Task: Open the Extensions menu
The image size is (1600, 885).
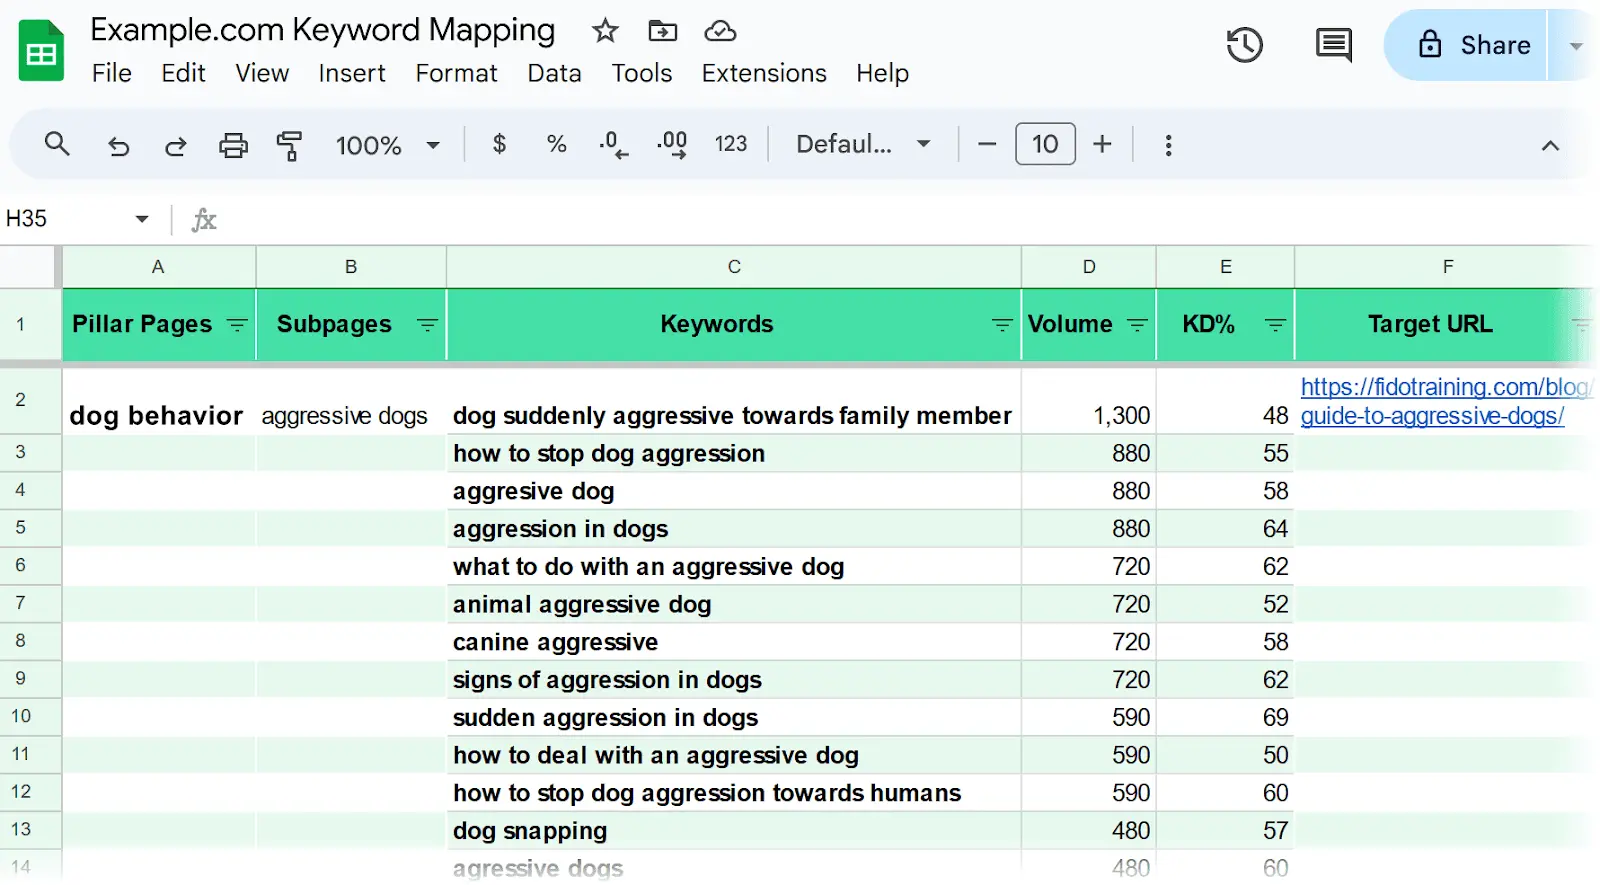Action: click(764, 73)
